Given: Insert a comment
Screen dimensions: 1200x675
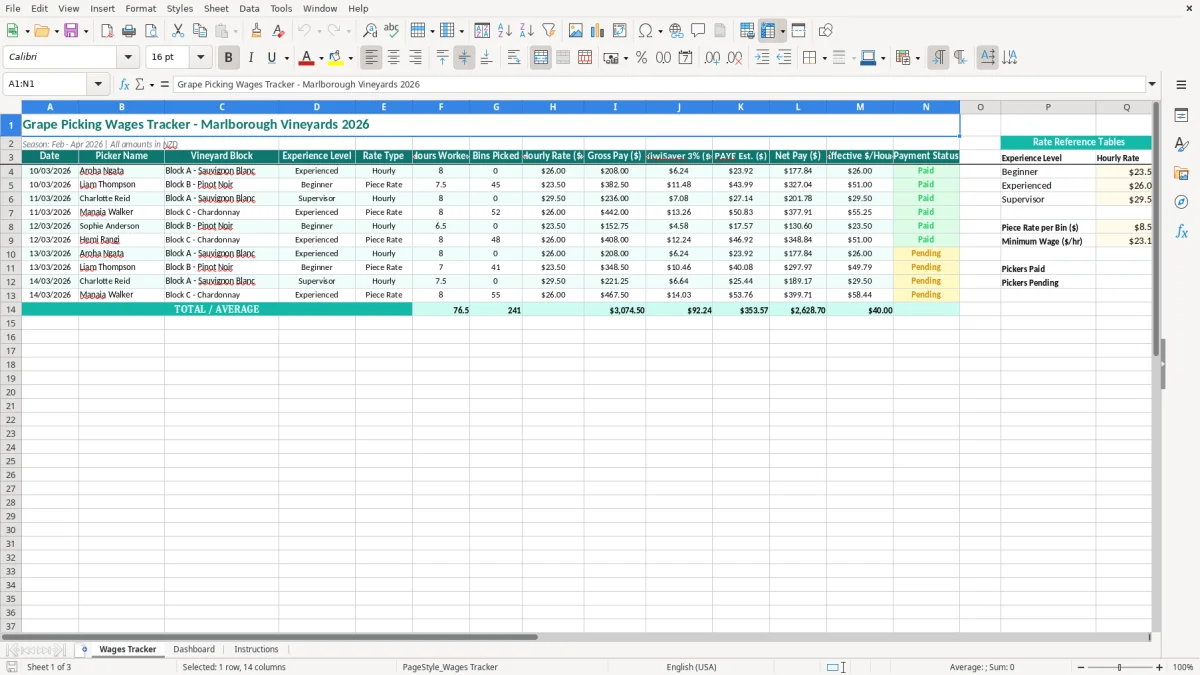Looking at the screenshot, I should coord(698,31).
